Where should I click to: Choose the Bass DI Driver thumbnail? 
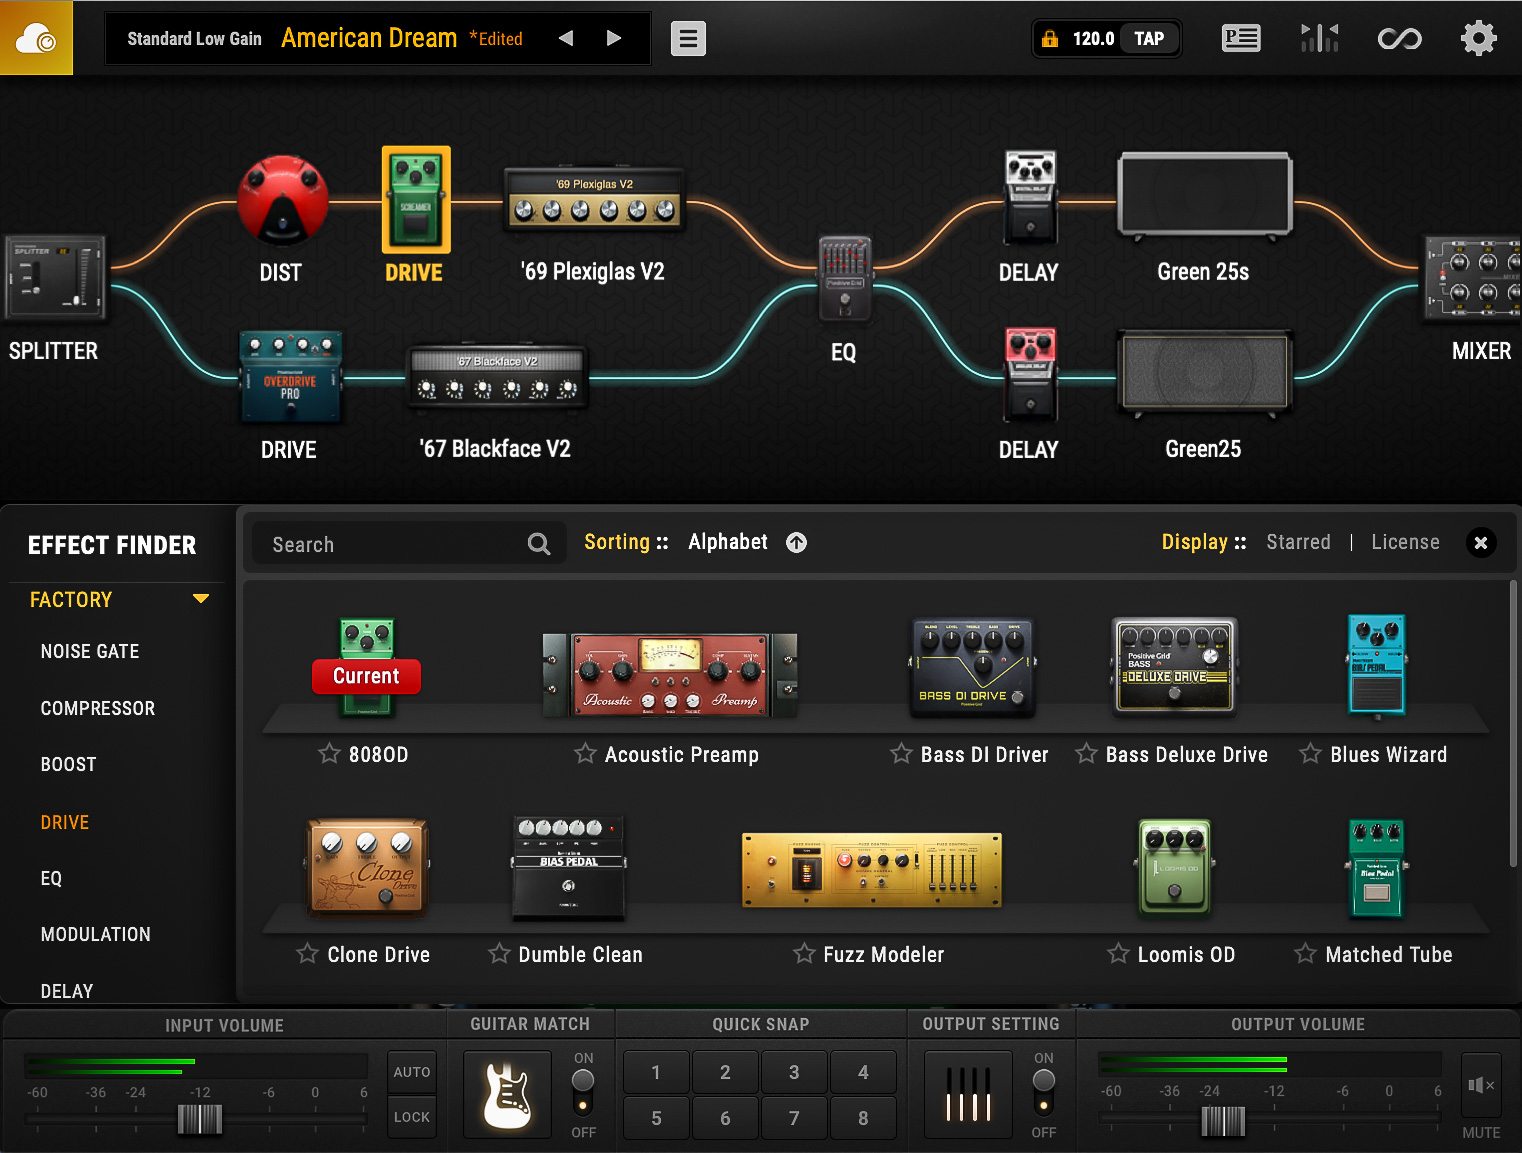[973, 667]
